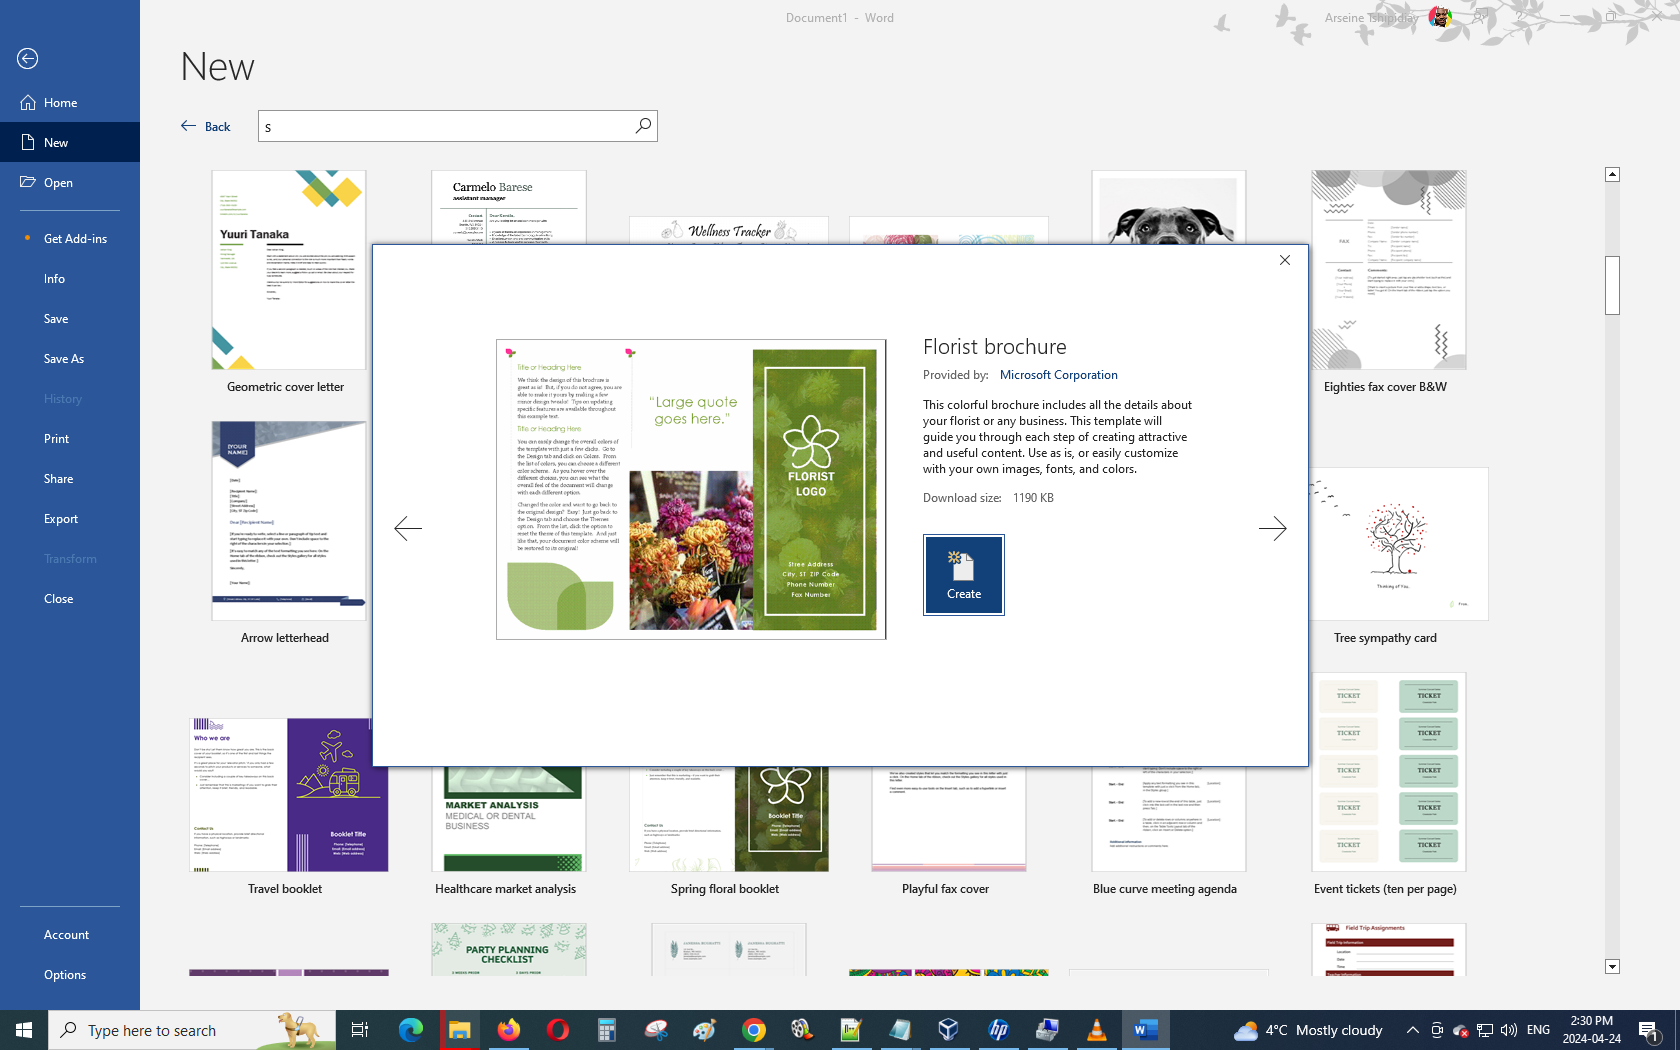The width and height of the screenshot is (1680, 1050).
Task: Click the template search input field
Action: pyautogui.click(x=445, y=126)
